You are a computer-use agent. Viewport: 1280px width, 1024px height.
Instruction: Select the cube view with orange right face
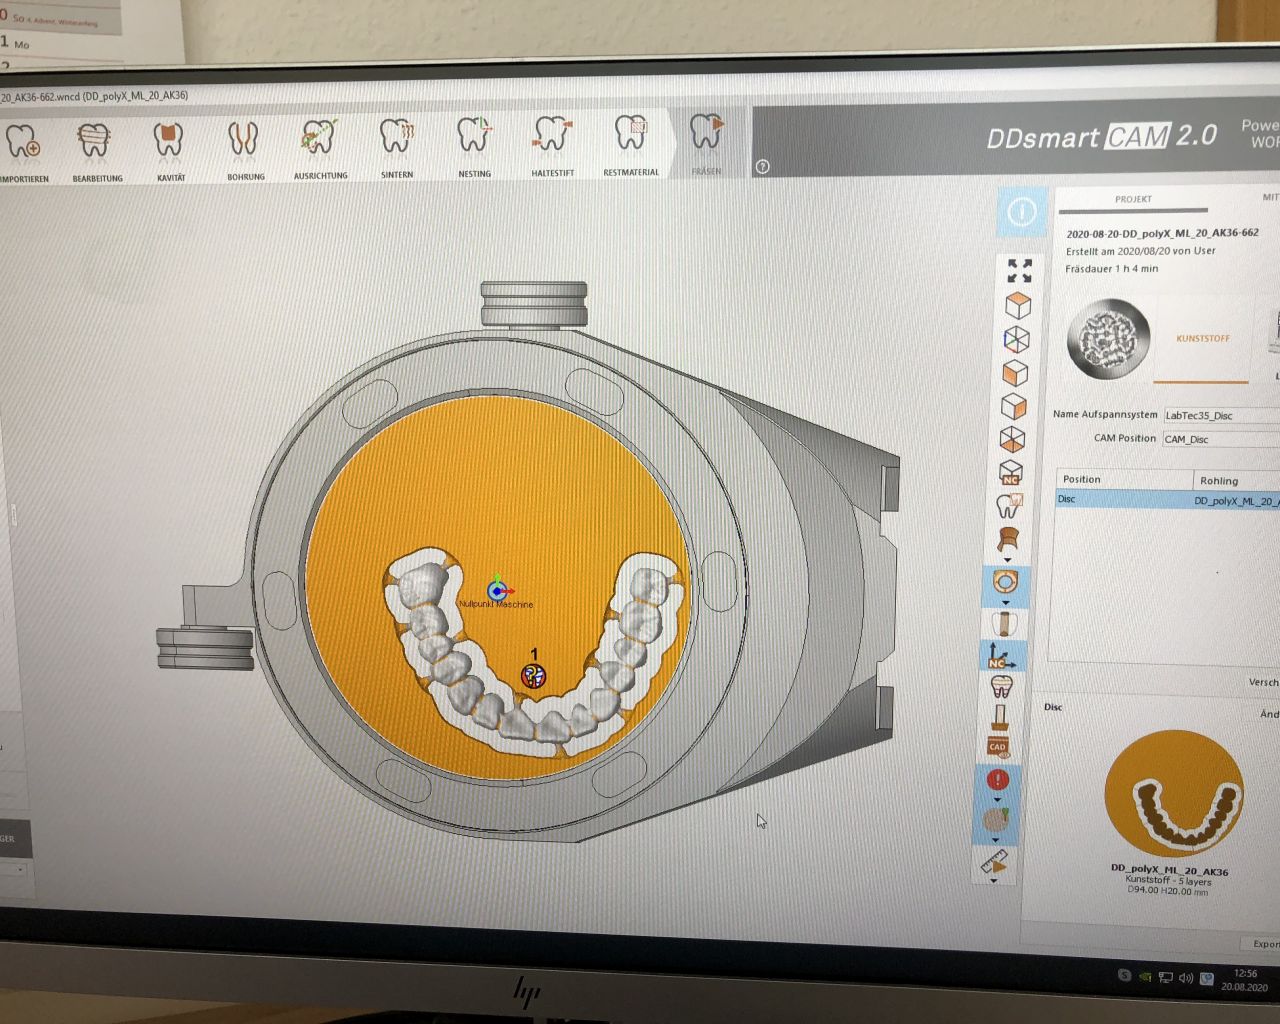1014,406
